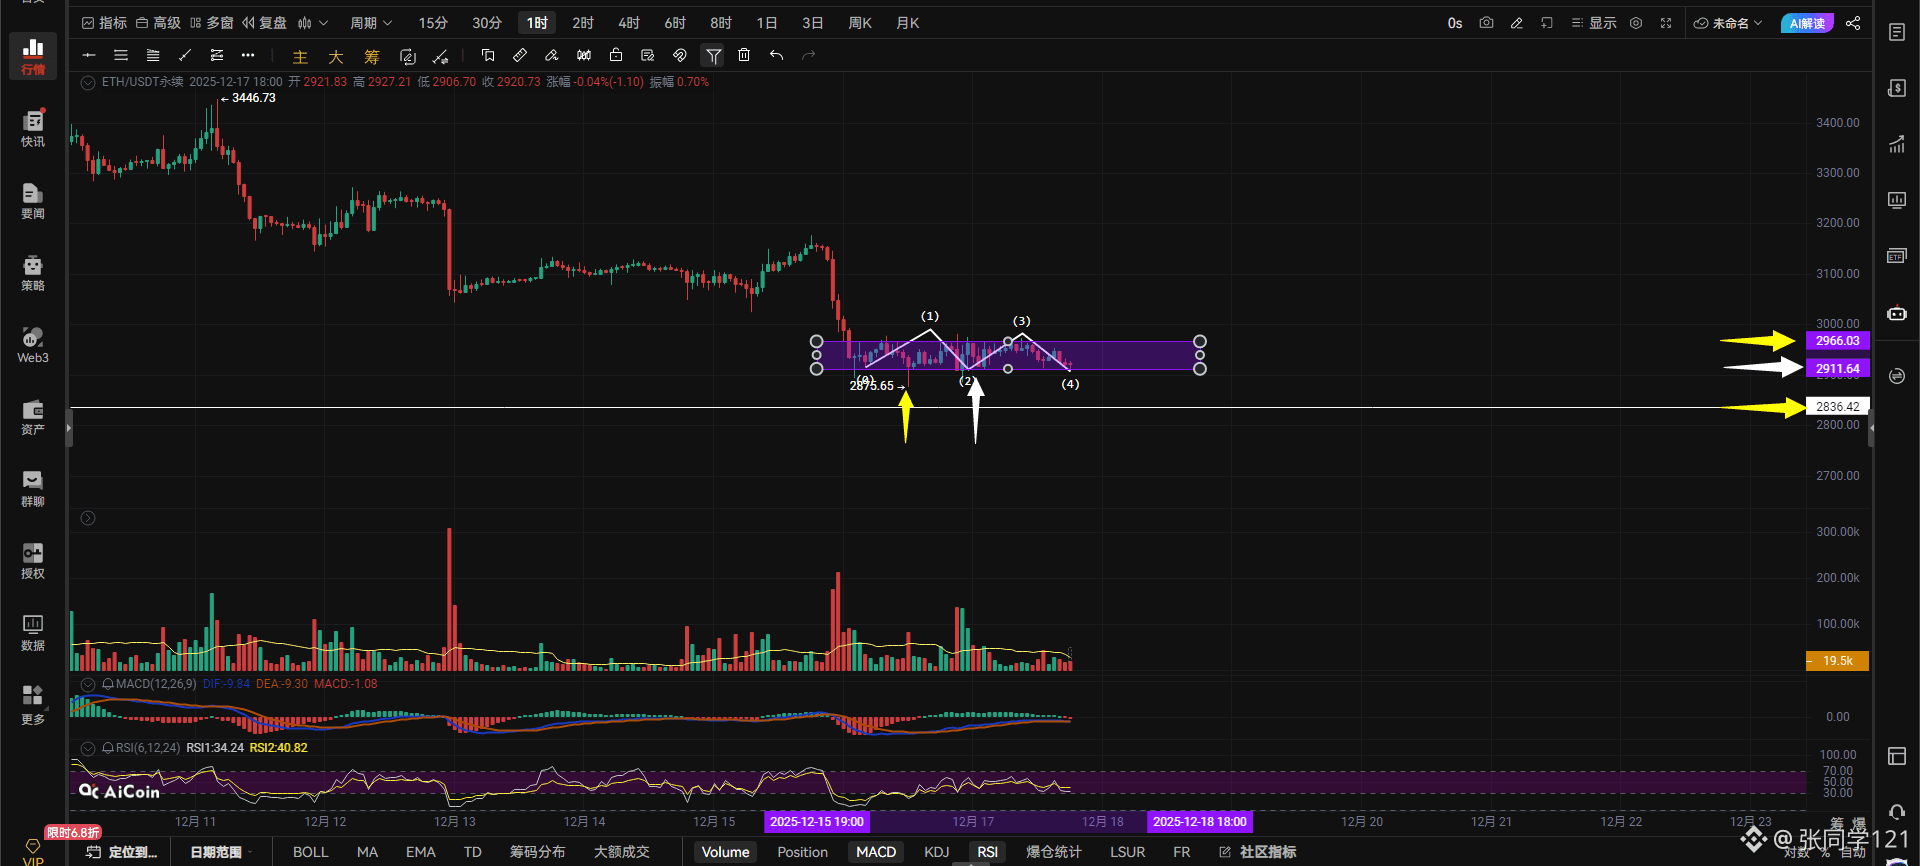The image size is (1920, 866).
Task: Click the pencil edit icon in top bar
Action: pyautogui.click(x=1516, y=22)
